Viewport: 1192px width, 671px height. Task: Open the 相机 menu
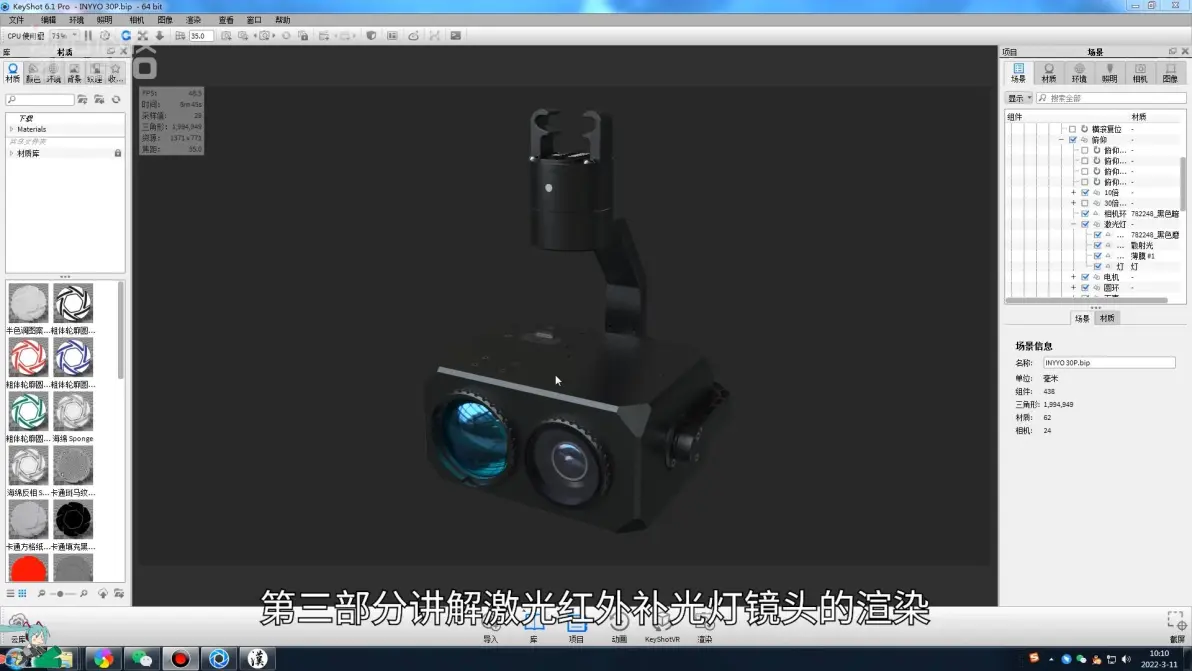coord(136,21)
